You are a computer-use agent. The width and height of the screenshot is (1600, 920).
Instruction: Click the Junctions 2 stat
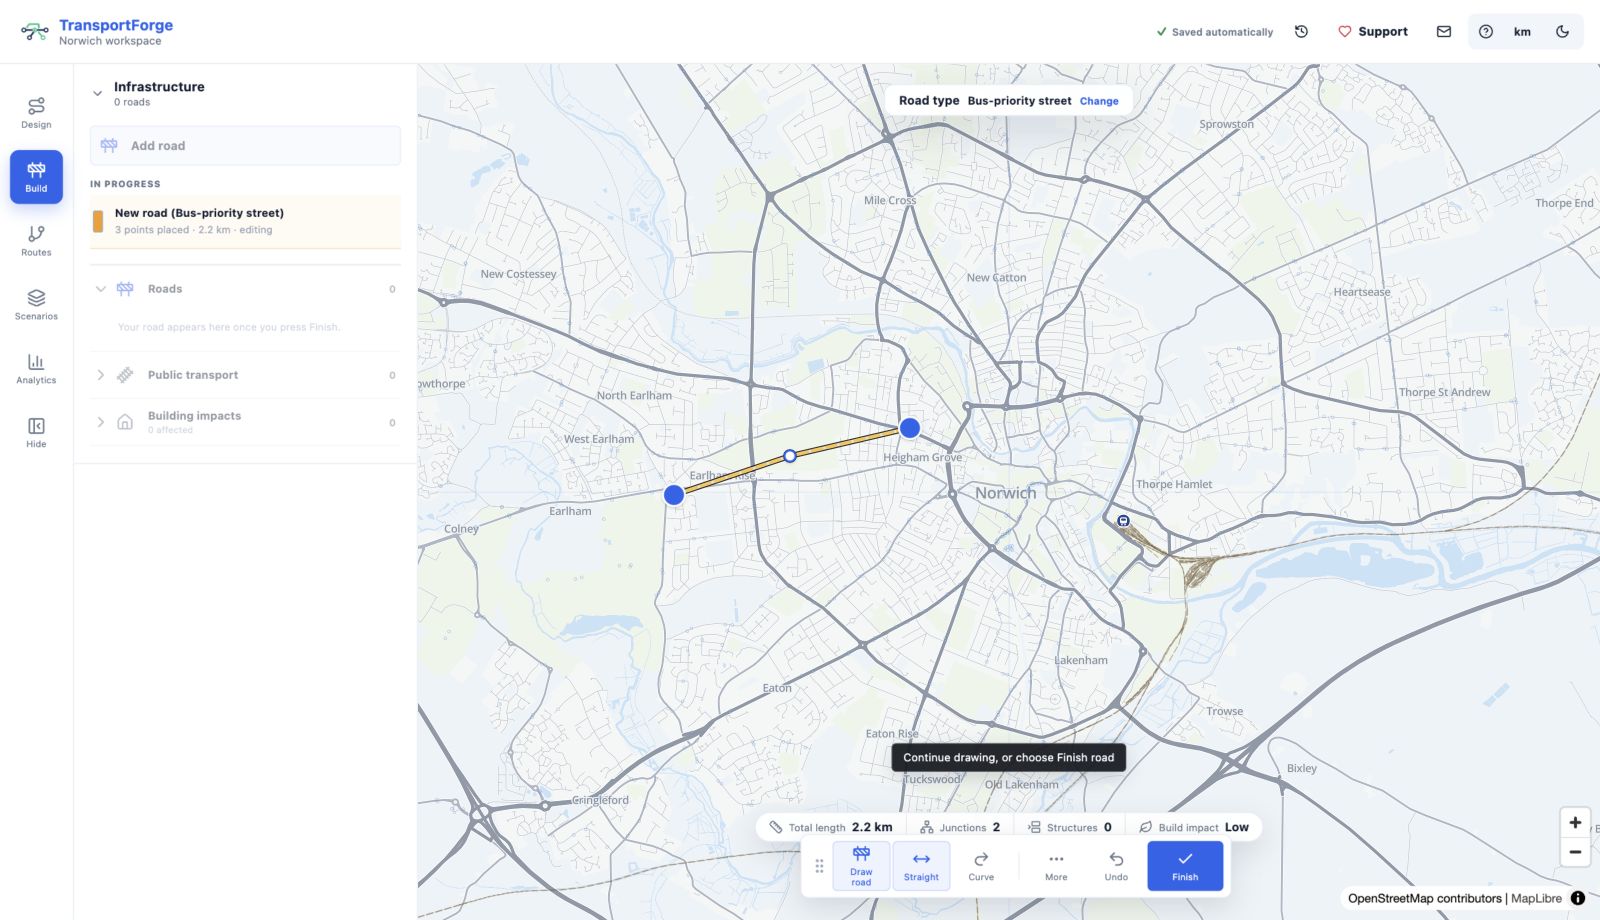(x=960, y=827)
